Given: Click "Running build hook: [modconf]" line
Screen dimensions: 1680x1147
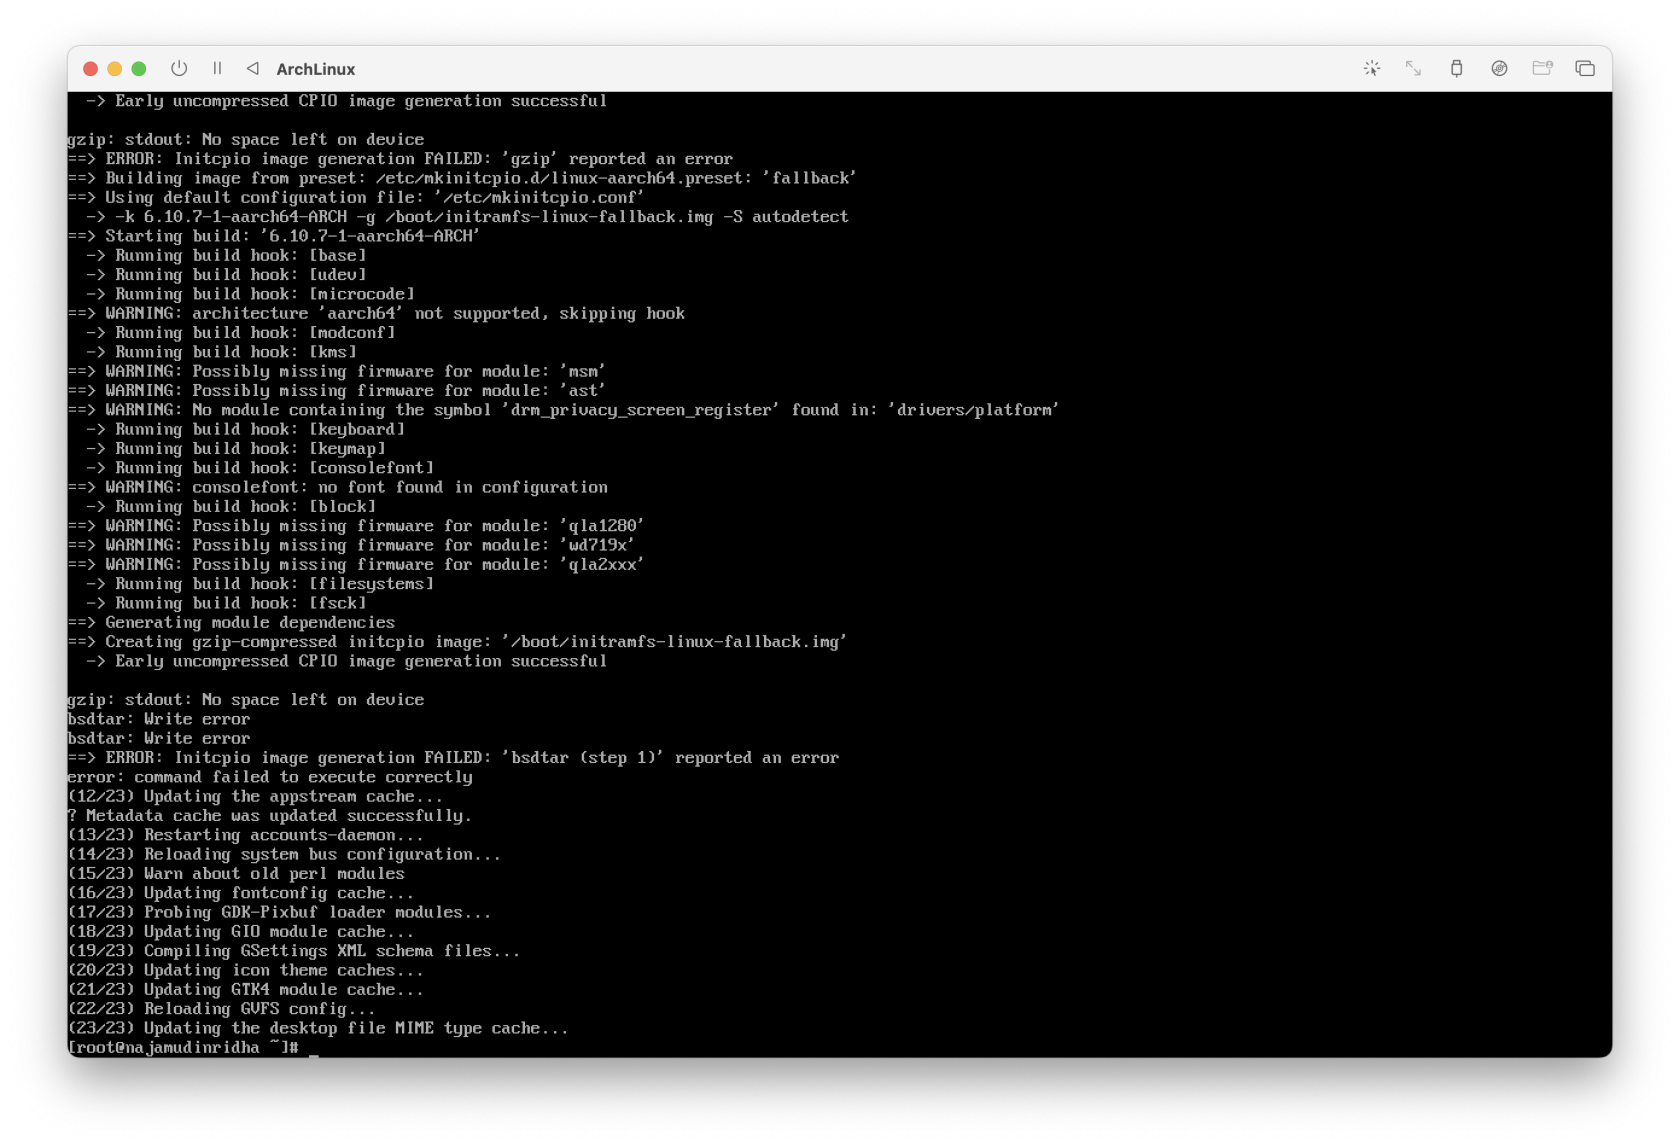Looking at the screenshot, I should point(241,333).
